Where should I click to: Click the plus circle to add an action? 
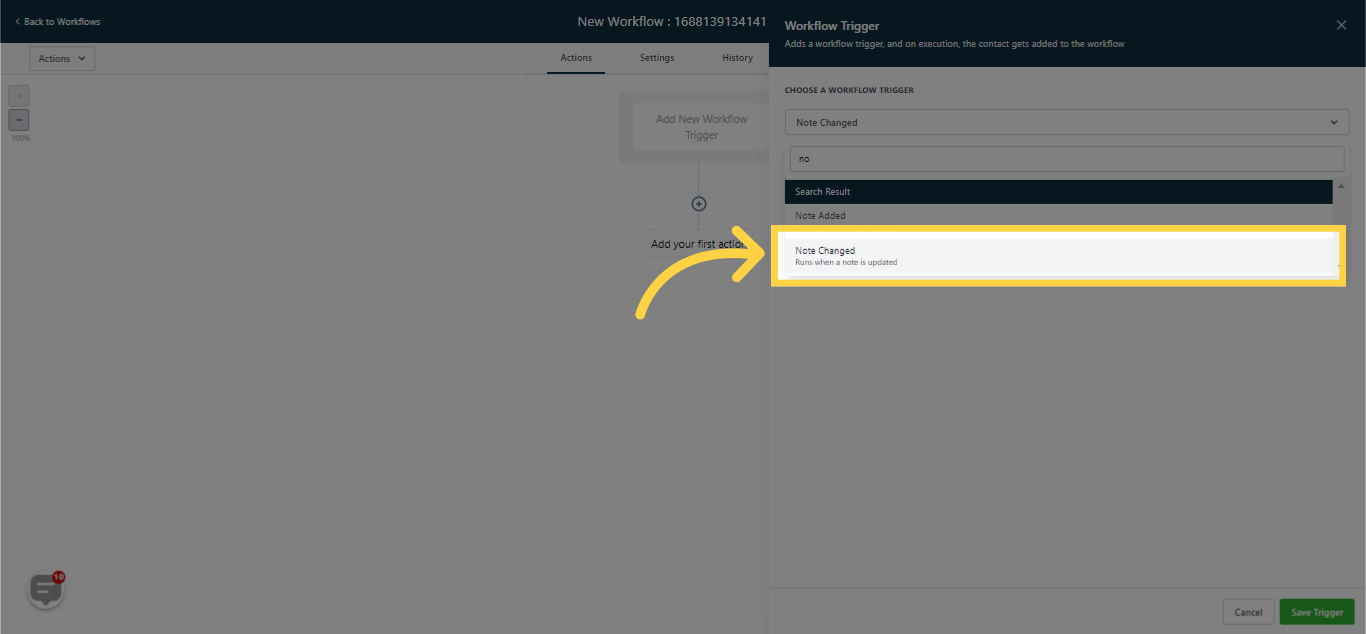click(698, 203)
